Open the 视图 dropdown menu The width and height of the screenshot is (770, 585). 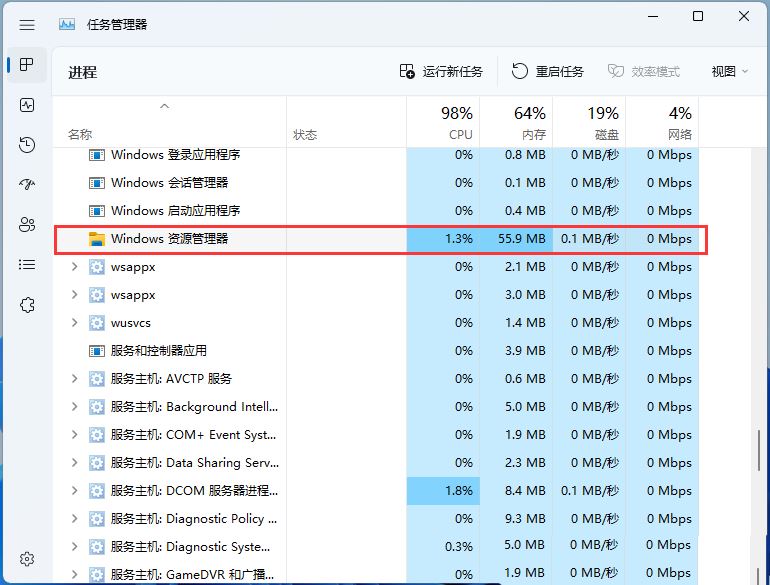pos(730,72)
